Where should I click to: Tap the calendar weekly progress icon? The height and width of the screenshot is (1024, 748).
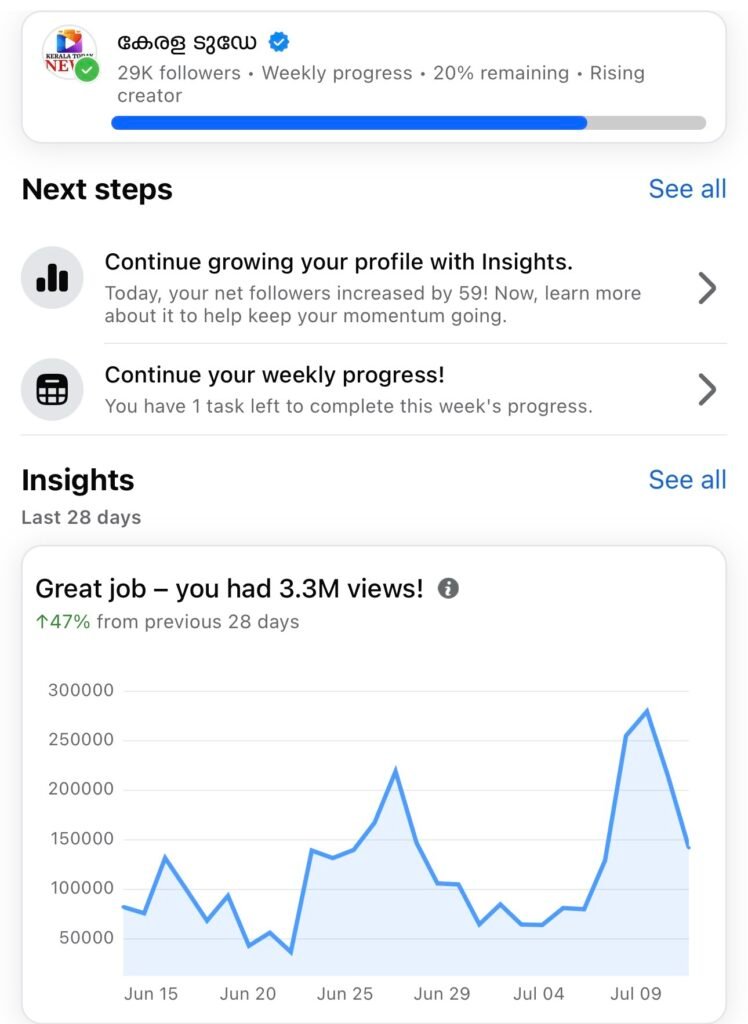tap(52, 389)
